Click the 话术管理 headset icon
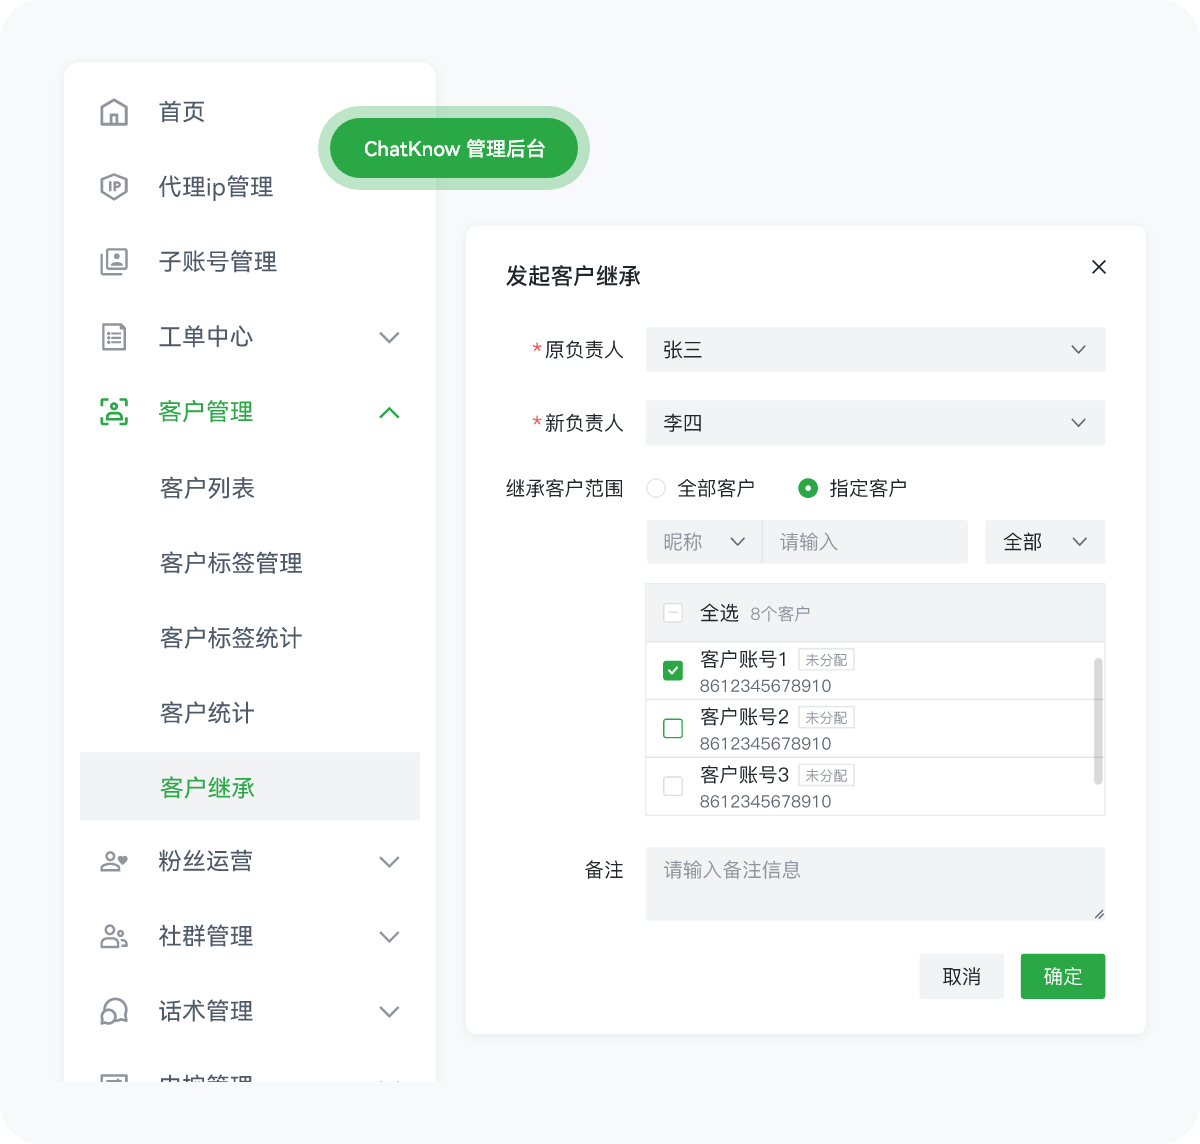This screenshot has height=1144, width=1200. click(x=114, y=1011)
